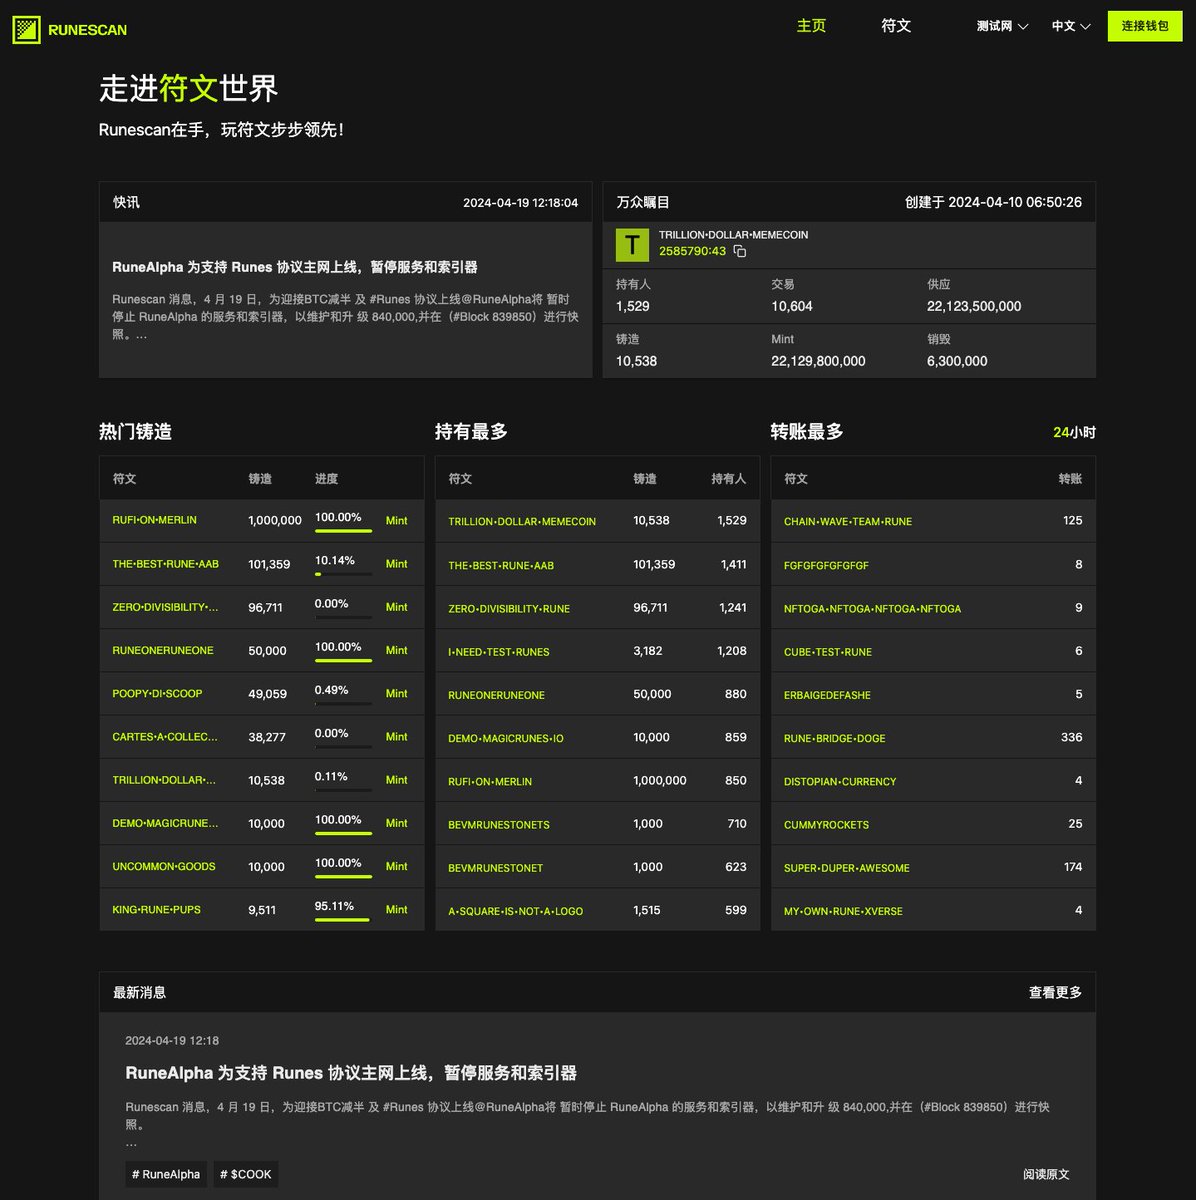
Task: Open TRILLION•DOLLAR in 热门铸造 list
Action: 165,780
